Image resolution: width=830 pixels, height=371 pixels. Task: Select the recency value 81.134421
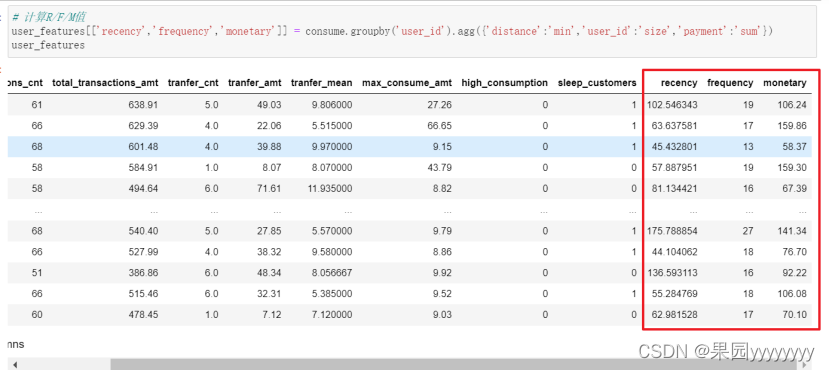click(674, 188)
